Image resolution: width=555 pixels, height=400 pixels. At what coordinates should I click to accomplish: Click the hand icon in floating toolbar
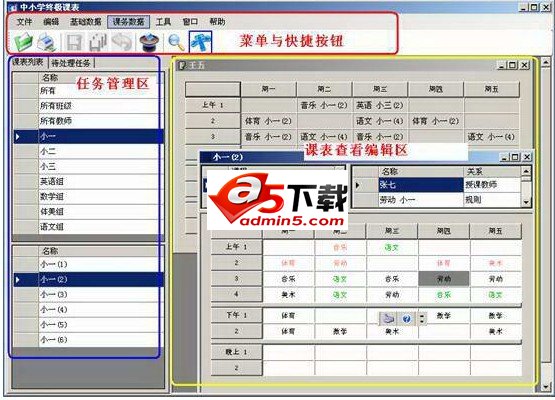[388, 319]
